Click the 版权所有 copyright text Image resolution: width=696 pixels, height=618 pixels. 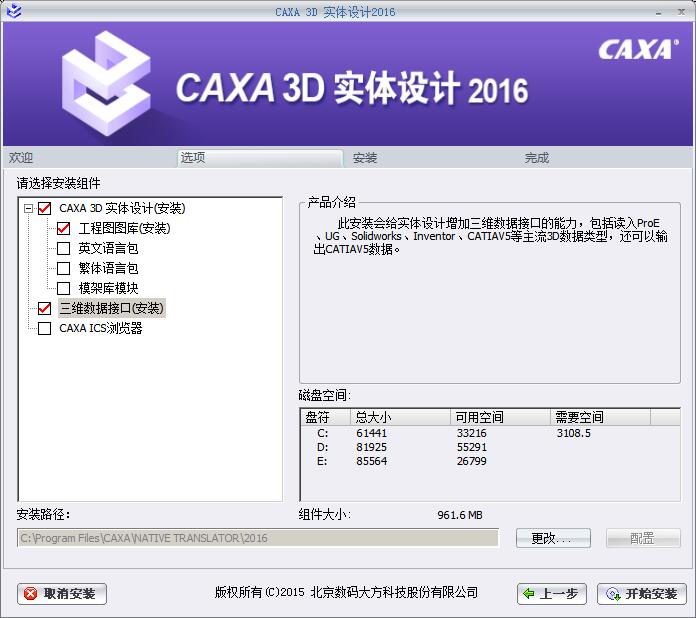346,592
